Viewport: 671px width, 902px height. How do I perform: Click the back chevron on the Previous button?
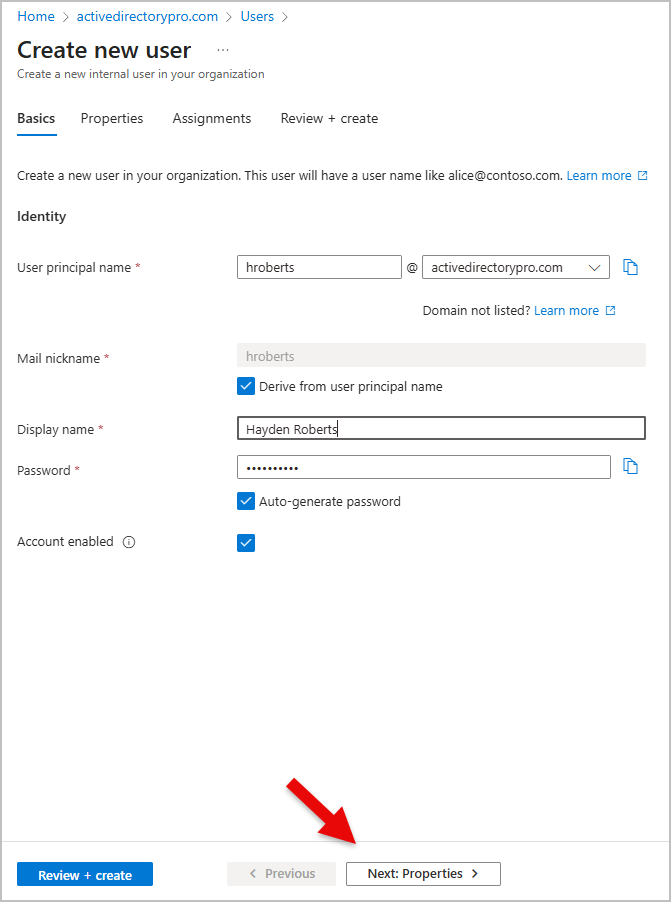252,873
